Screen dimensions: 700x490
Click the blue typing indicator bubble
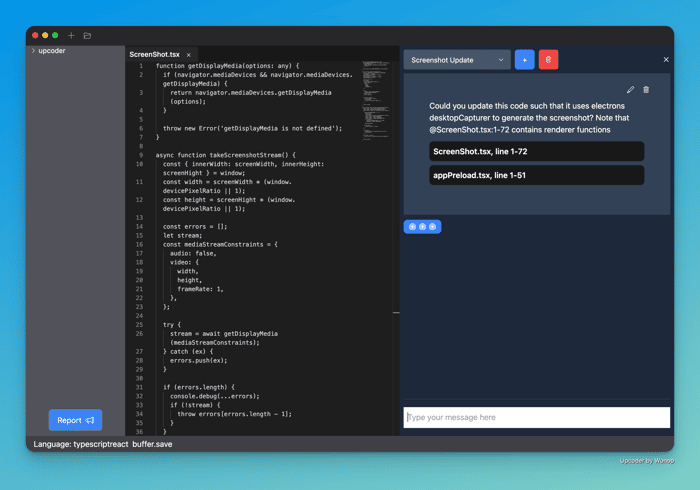[422, 227]
